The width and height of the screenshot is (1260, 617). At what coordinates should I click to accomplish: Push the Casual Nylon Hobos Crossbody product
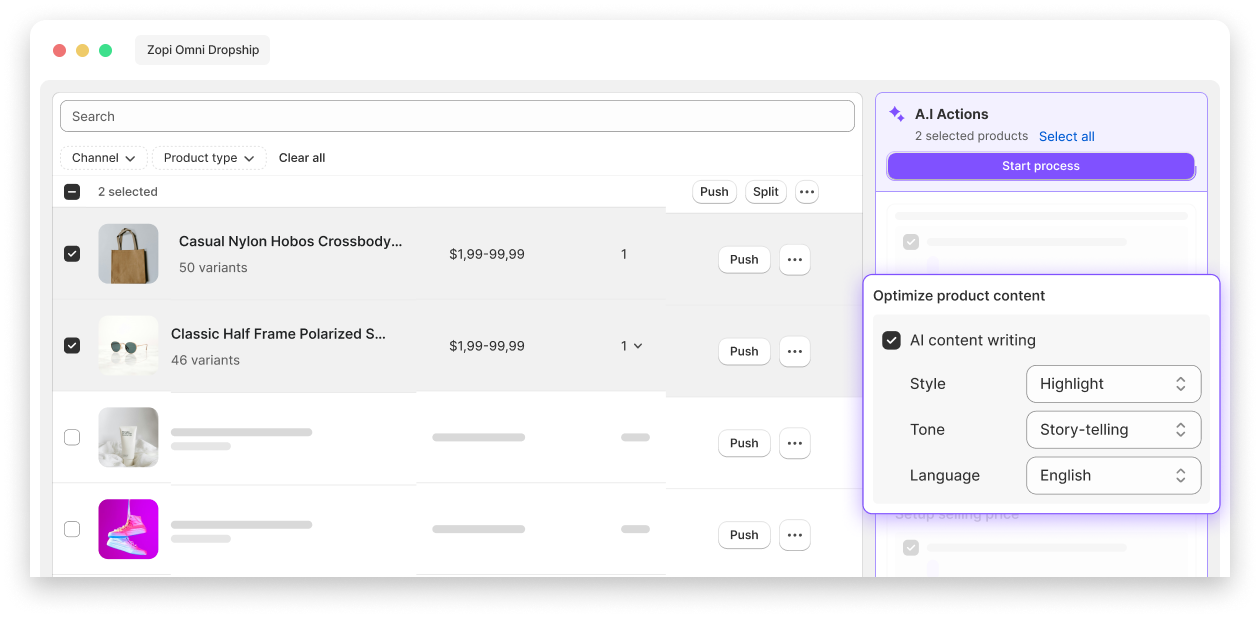744,259
